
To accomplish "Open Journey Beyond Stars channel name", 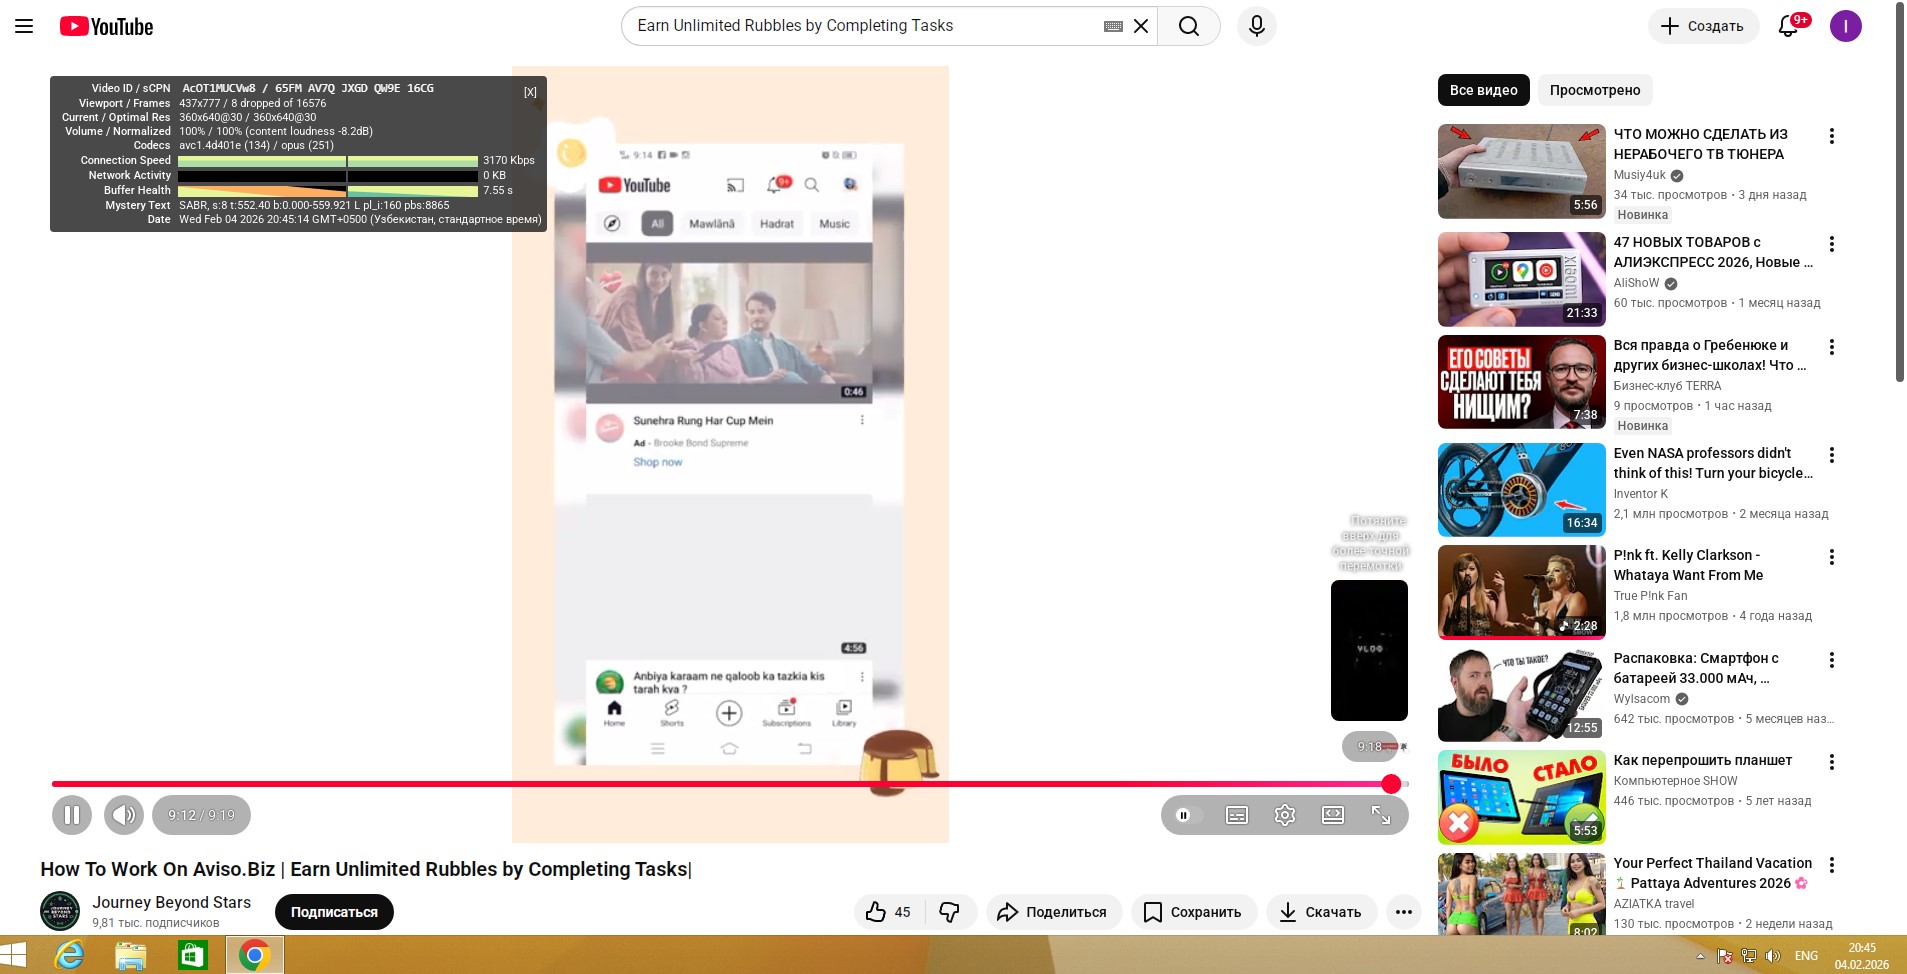I will pos(172,902).
